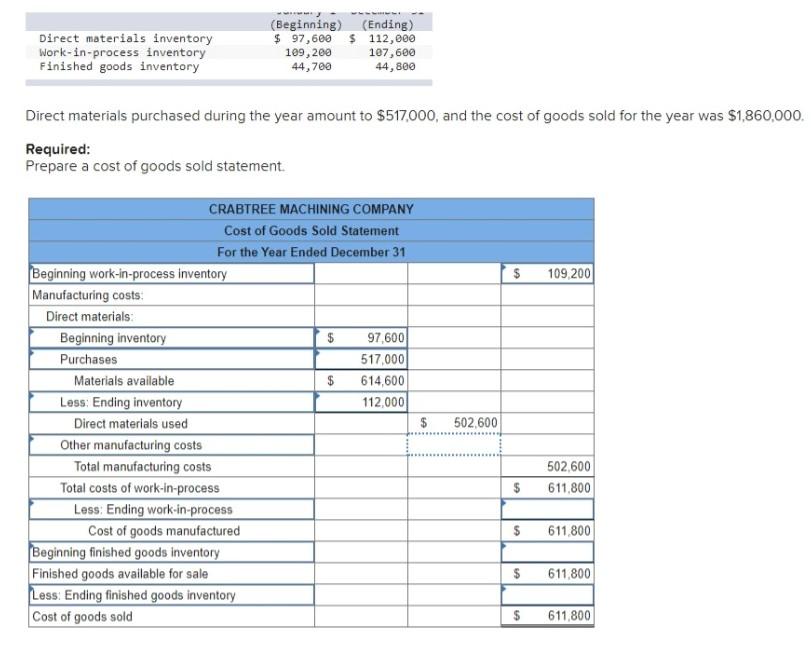Select the Cost of Goods Sold Statement title
Image resolution: width=811 pixels, height=660 pixels.
click(x=313, y=230)
